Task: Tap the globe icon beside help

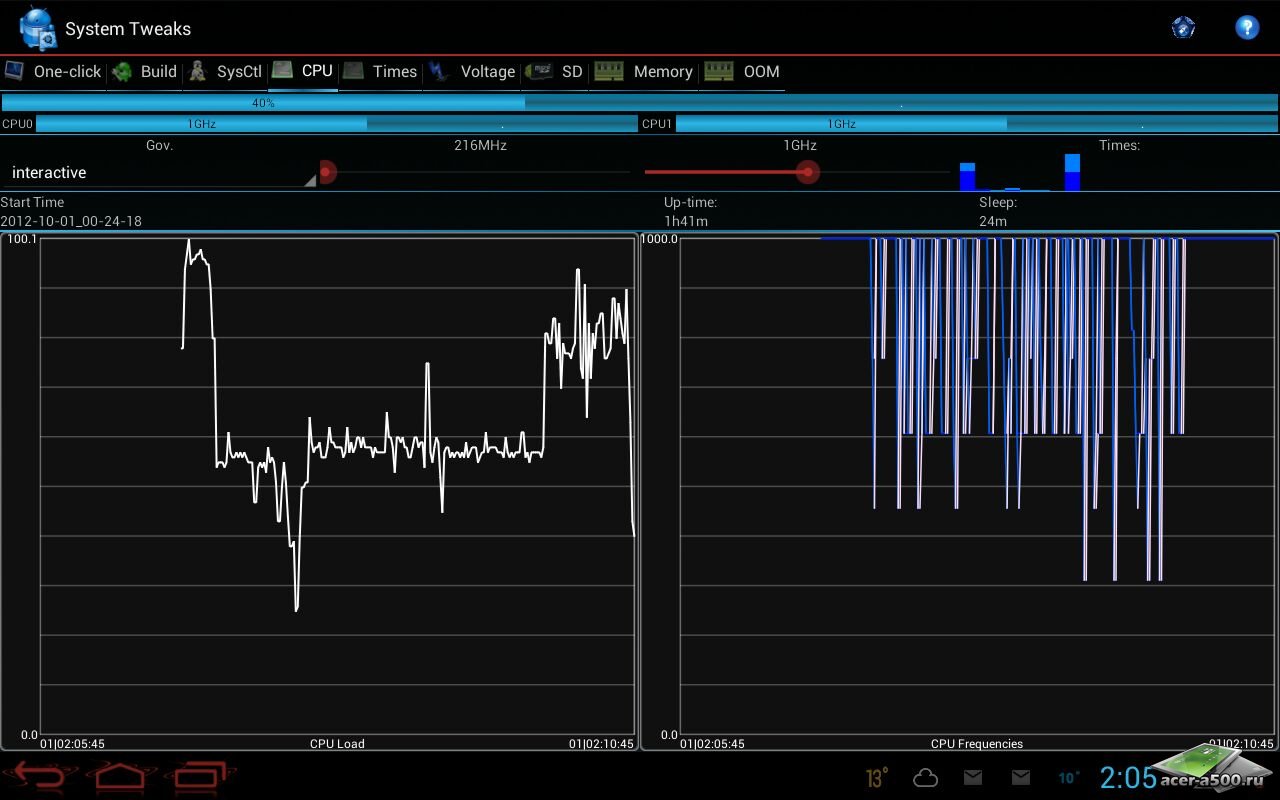Action: [1183, 28]
